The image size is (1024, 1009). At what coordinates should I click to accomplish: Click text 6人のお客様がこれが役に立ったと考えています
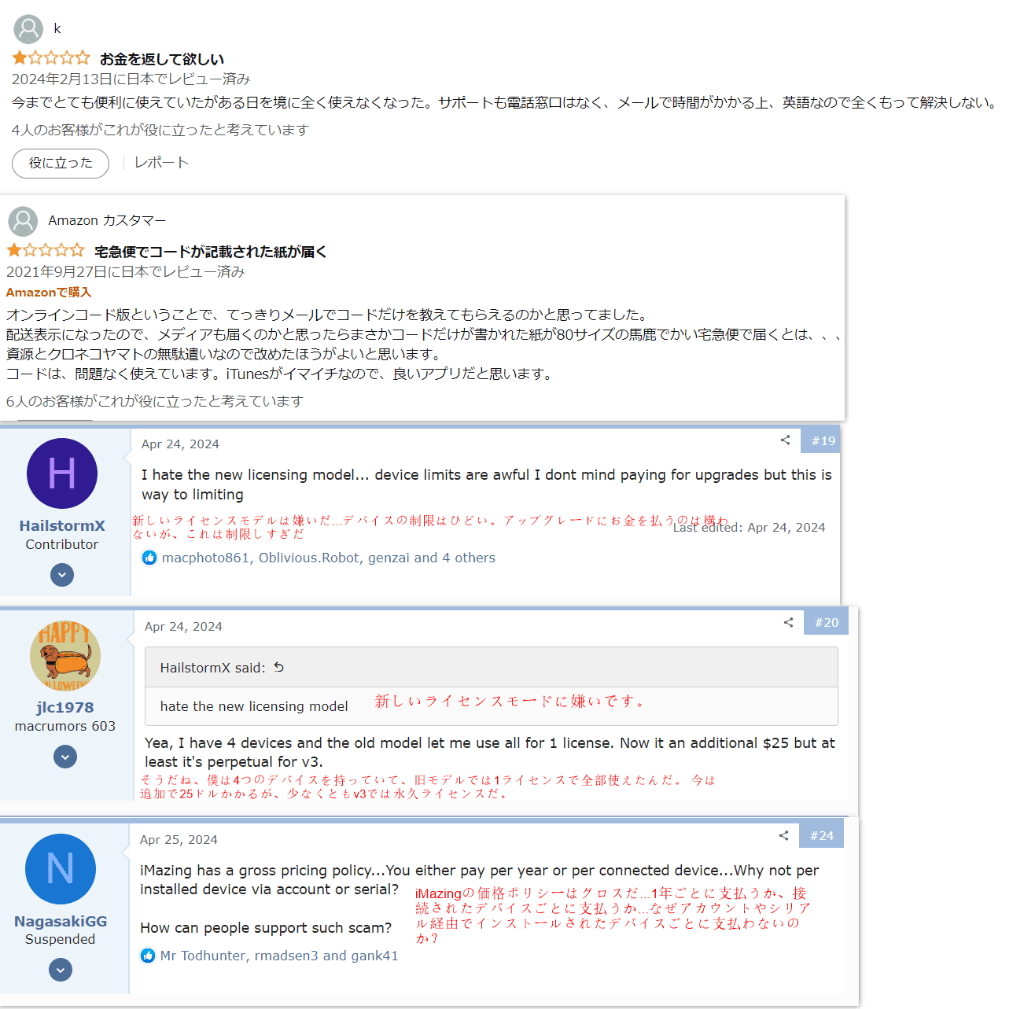[x=155, y=402]
